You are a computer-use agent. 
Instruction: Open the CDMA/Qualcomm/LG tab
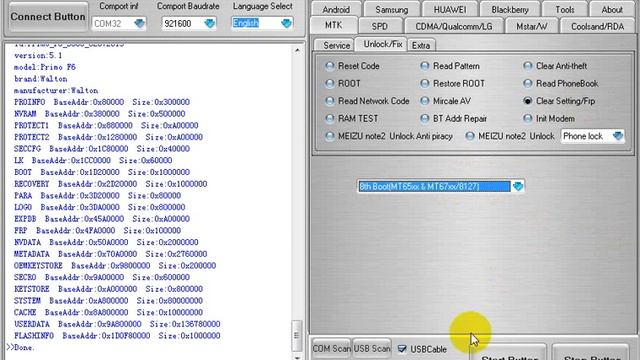[453, 27]
